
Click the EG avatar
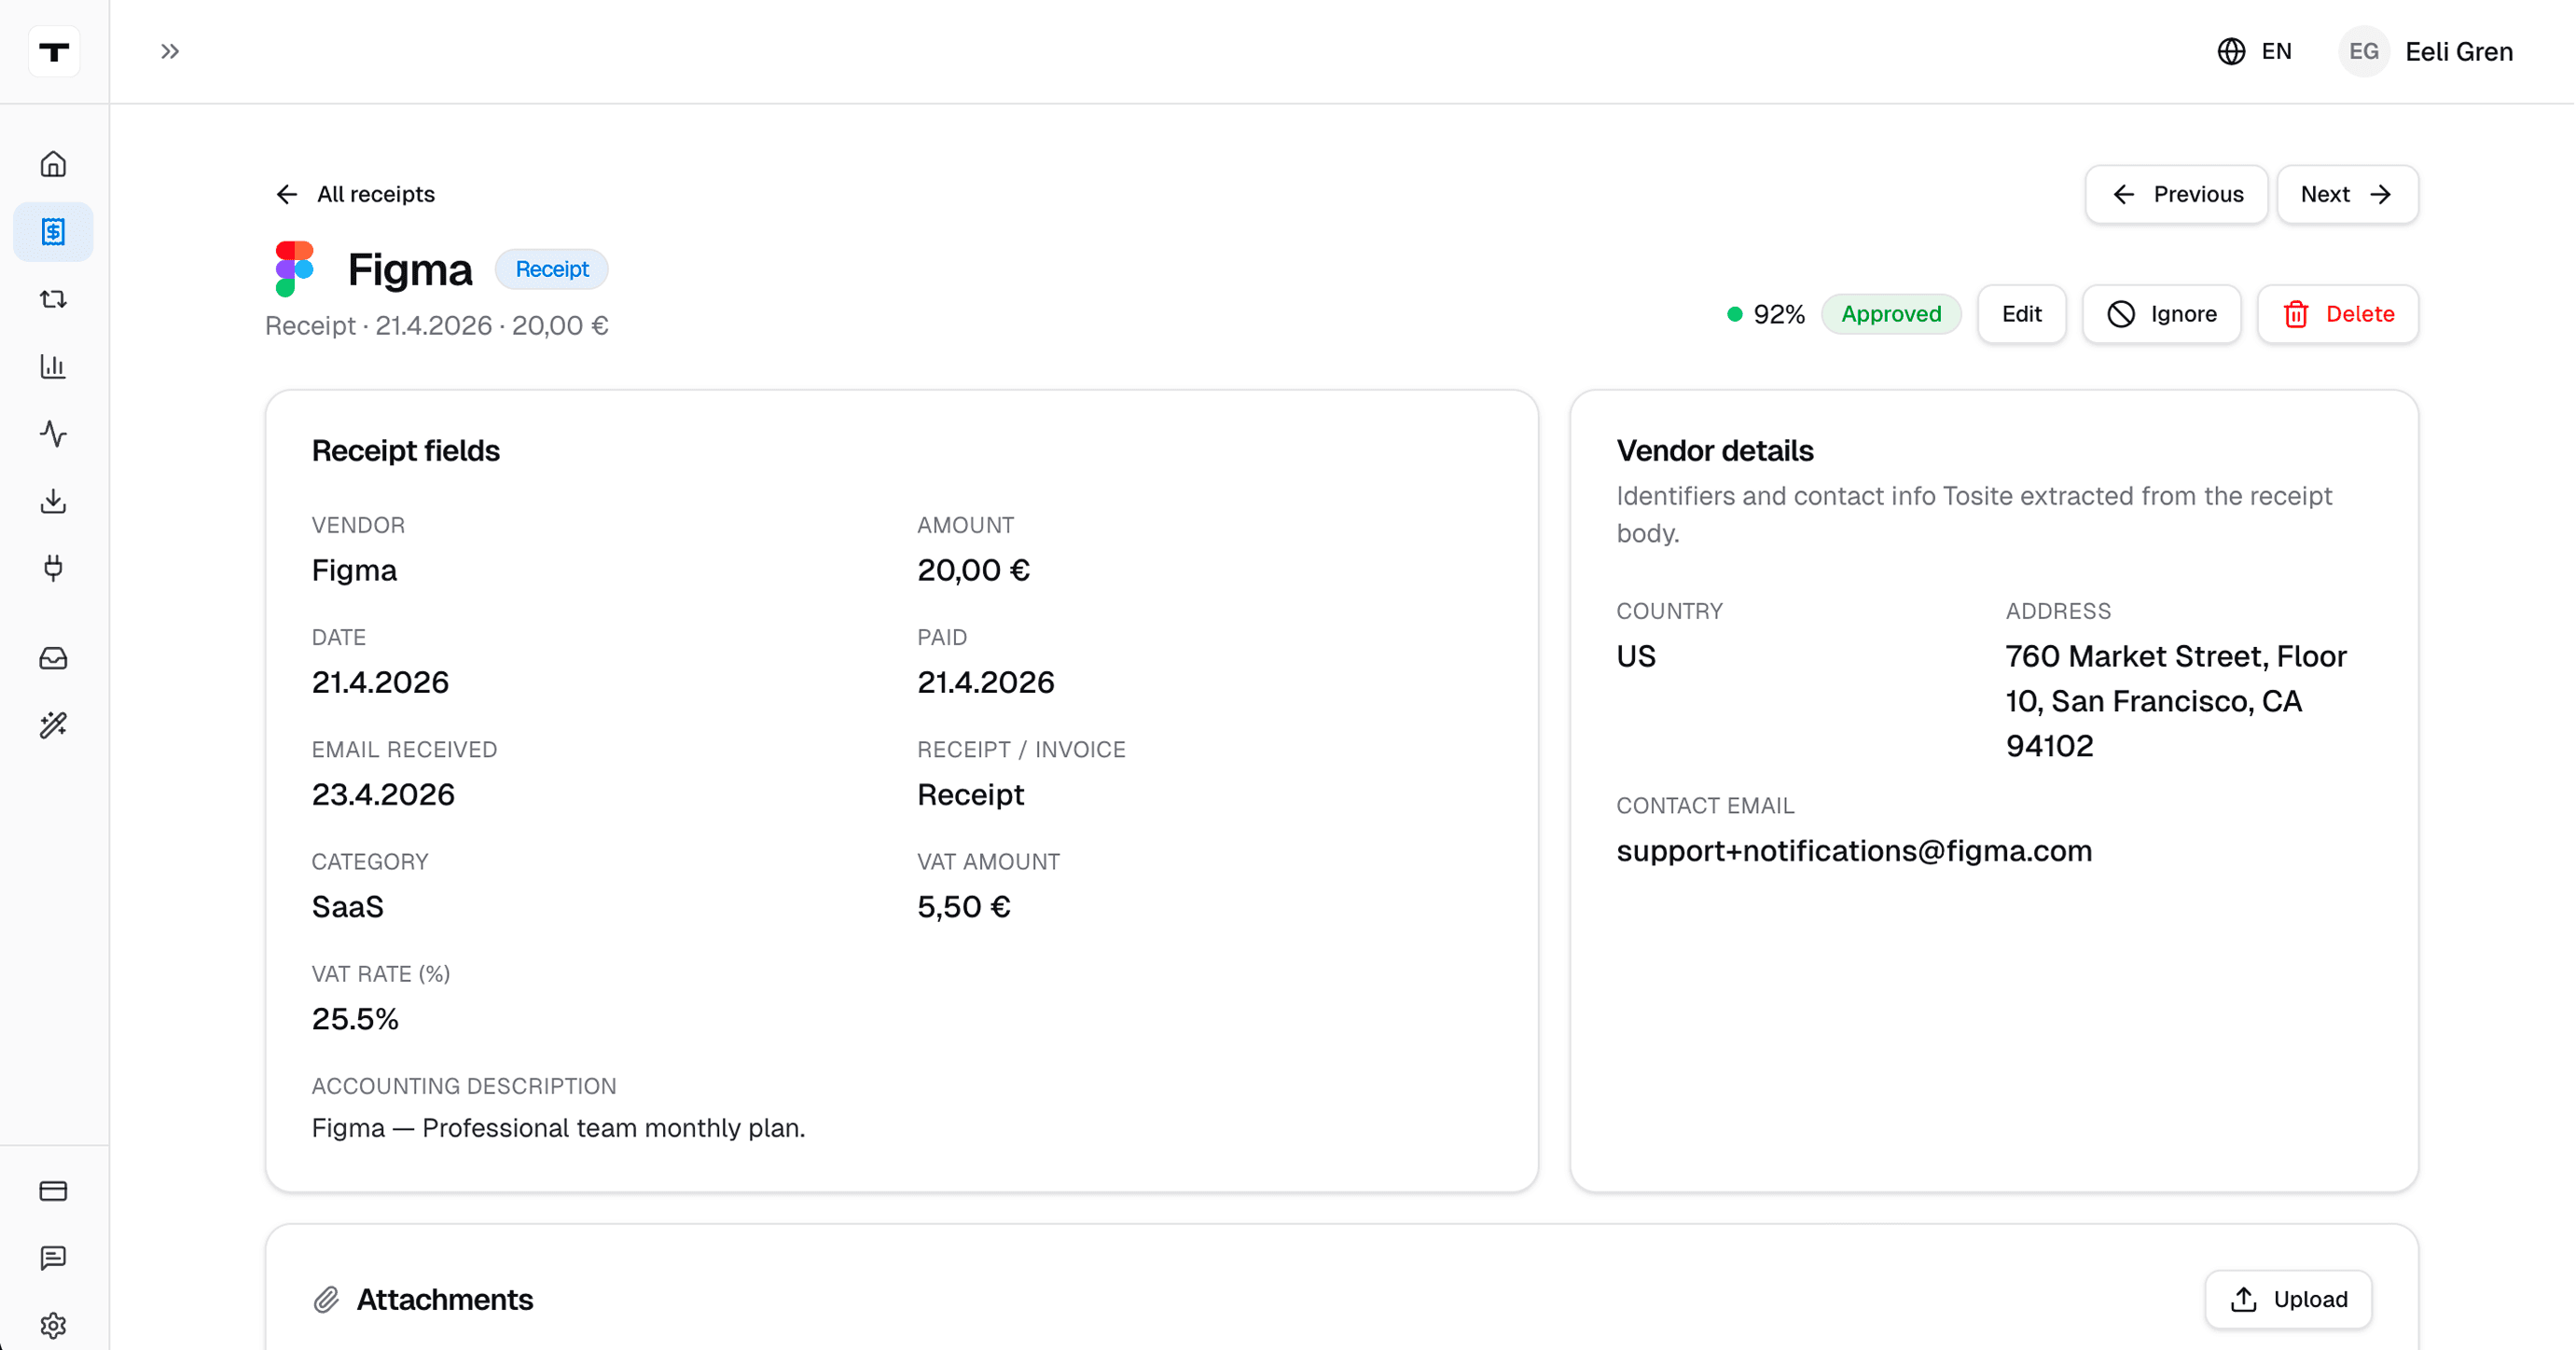tap(2364, 51)
